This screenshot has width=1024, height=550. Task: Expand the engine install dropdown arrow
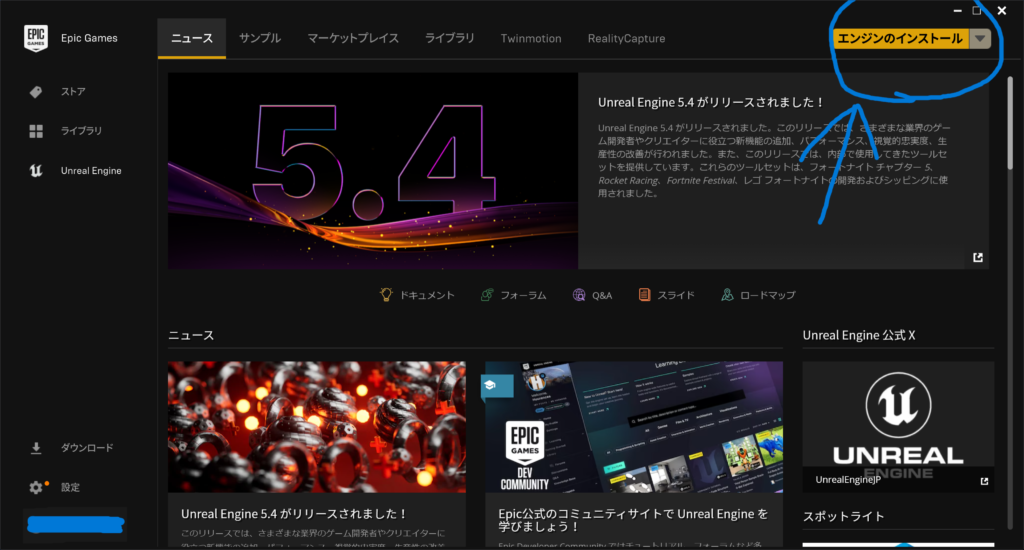click(981, 39)
